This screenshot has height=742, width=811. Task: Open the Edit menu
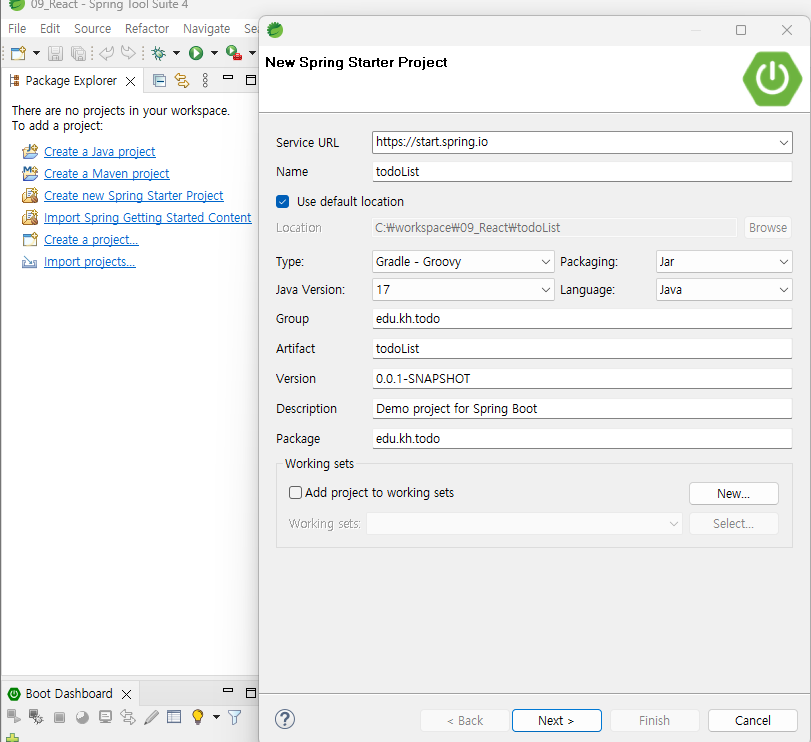click(50, 28)
